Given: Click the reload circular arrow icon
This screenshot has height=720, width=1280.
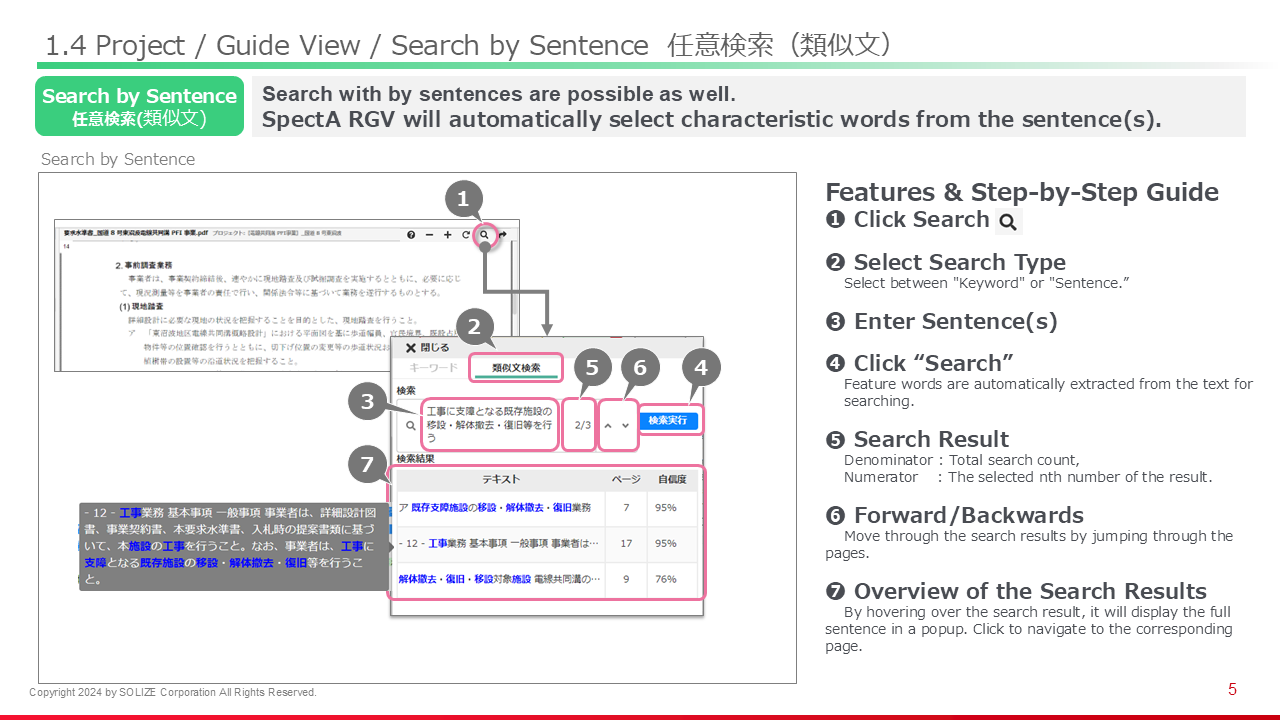Looking at the screenshot, I should pyautogui.click(x=466, y=235).
